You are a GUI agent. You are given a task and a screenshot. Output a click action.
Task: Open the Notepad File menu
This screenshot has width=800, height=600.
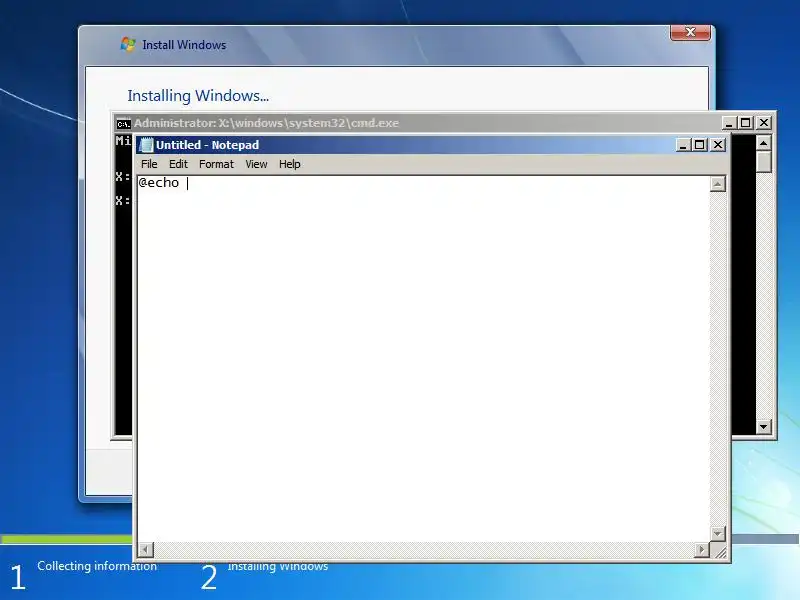click(149, 164)
